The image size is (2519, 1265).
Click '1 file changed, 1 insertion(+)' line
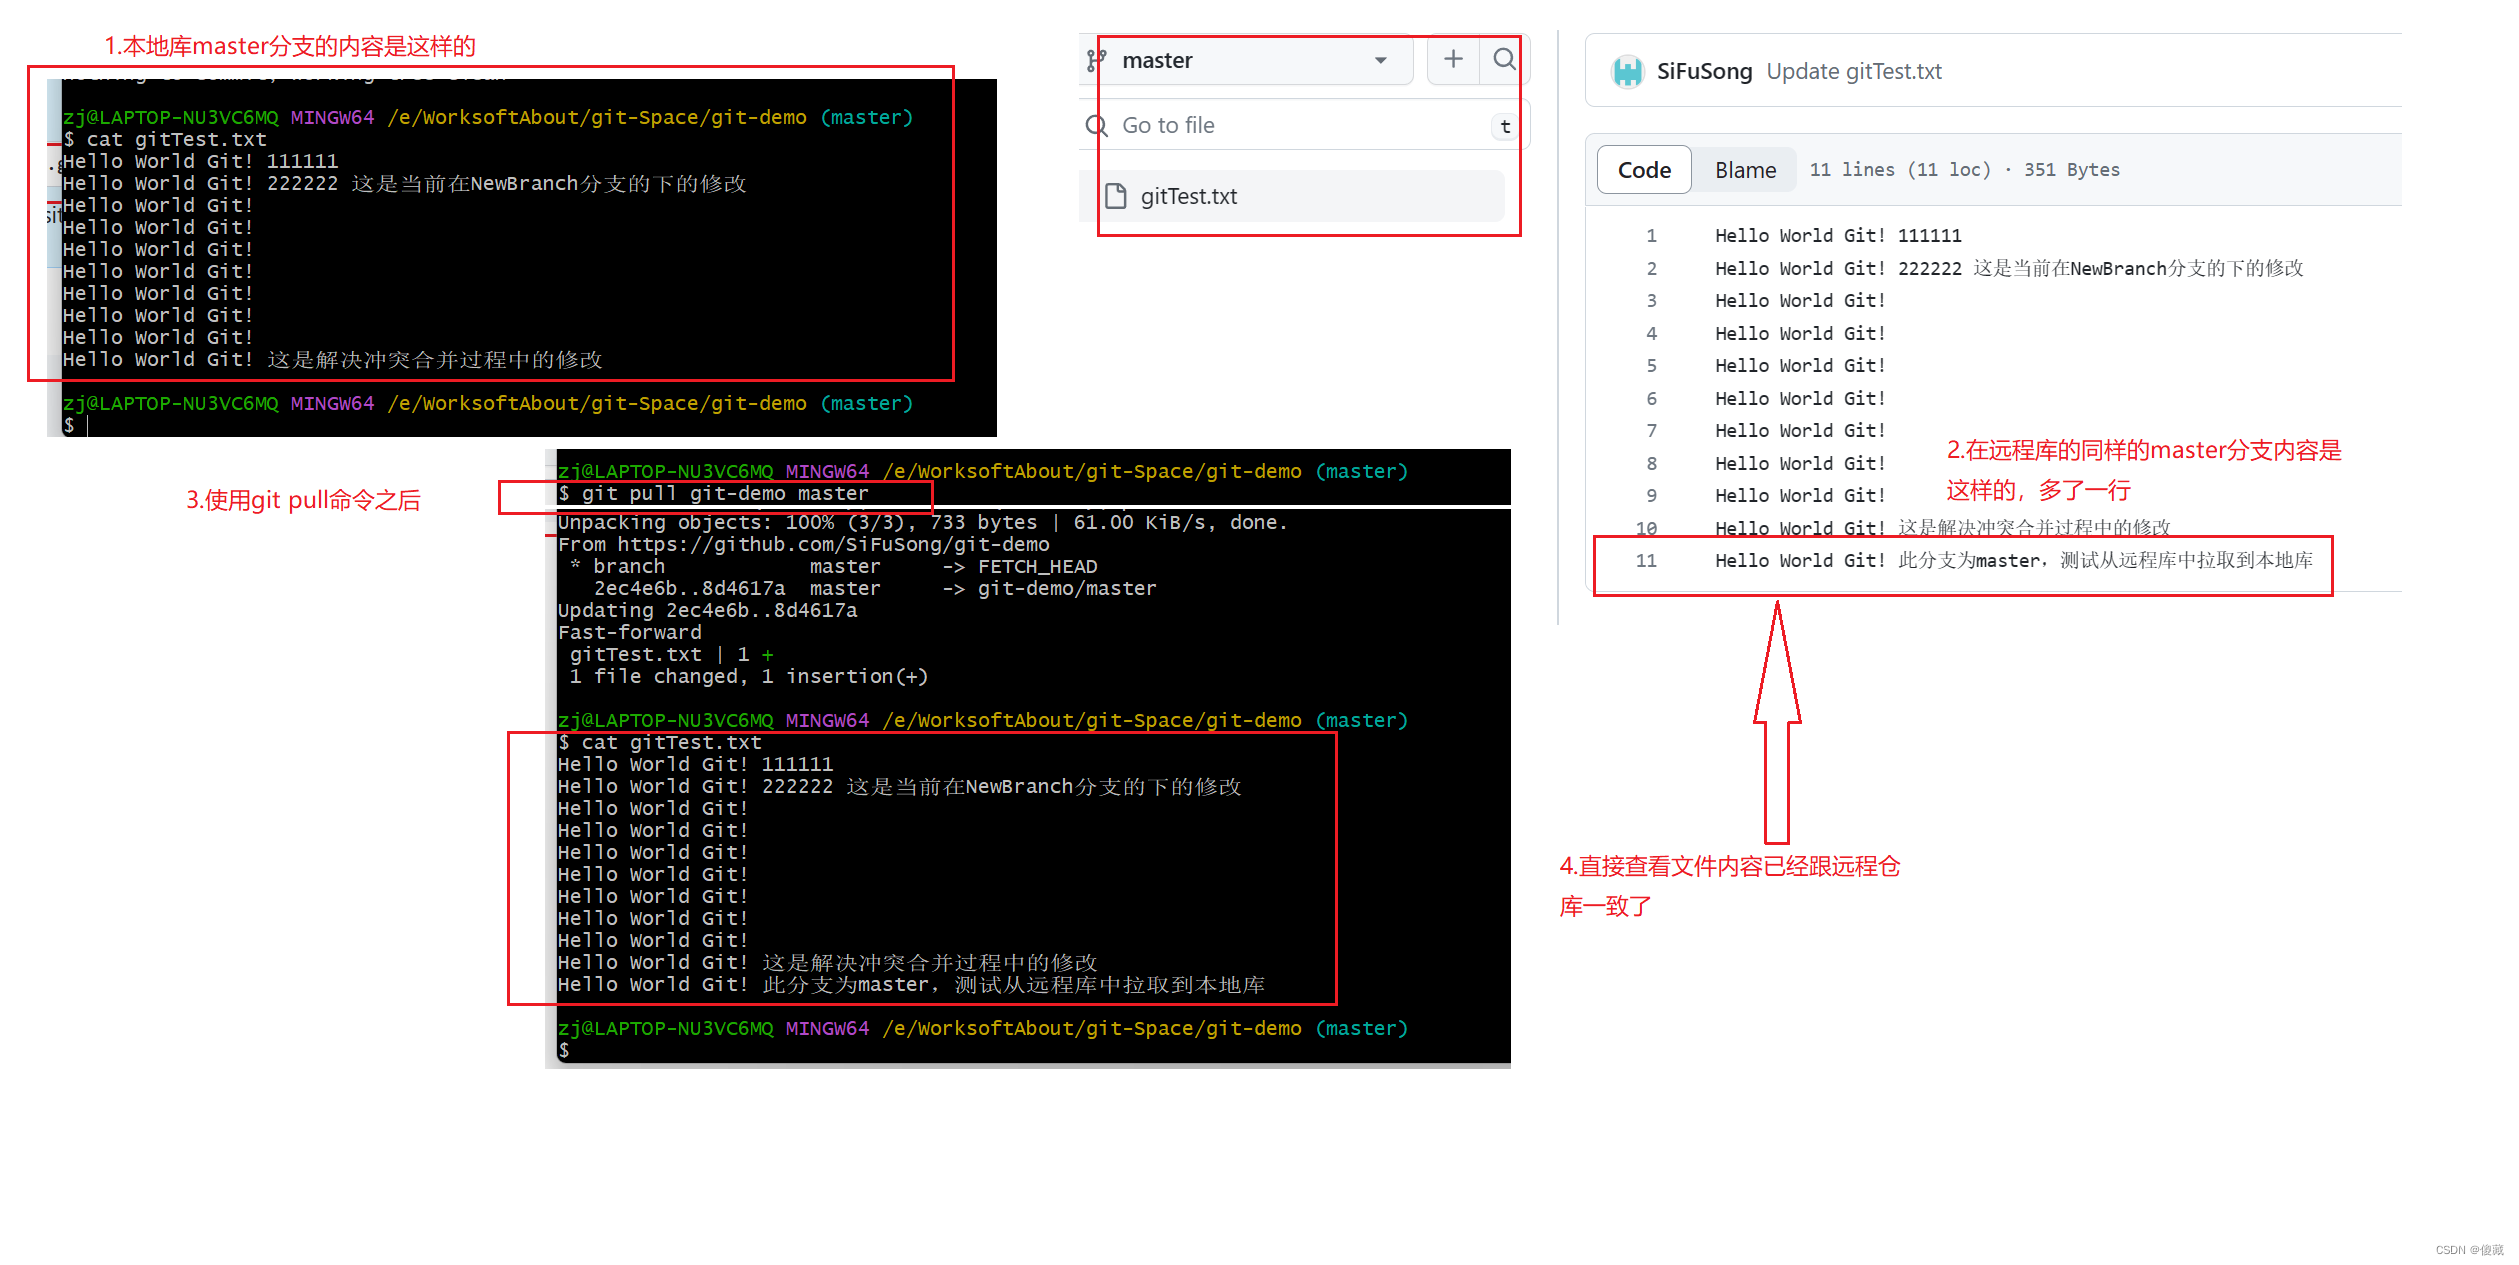pos(749,677)
